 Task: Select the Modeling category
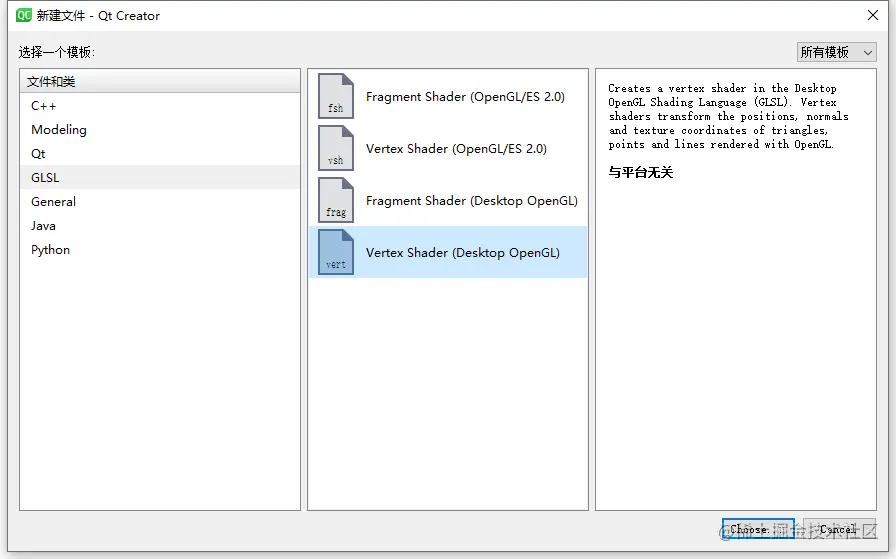click(159, 130)
